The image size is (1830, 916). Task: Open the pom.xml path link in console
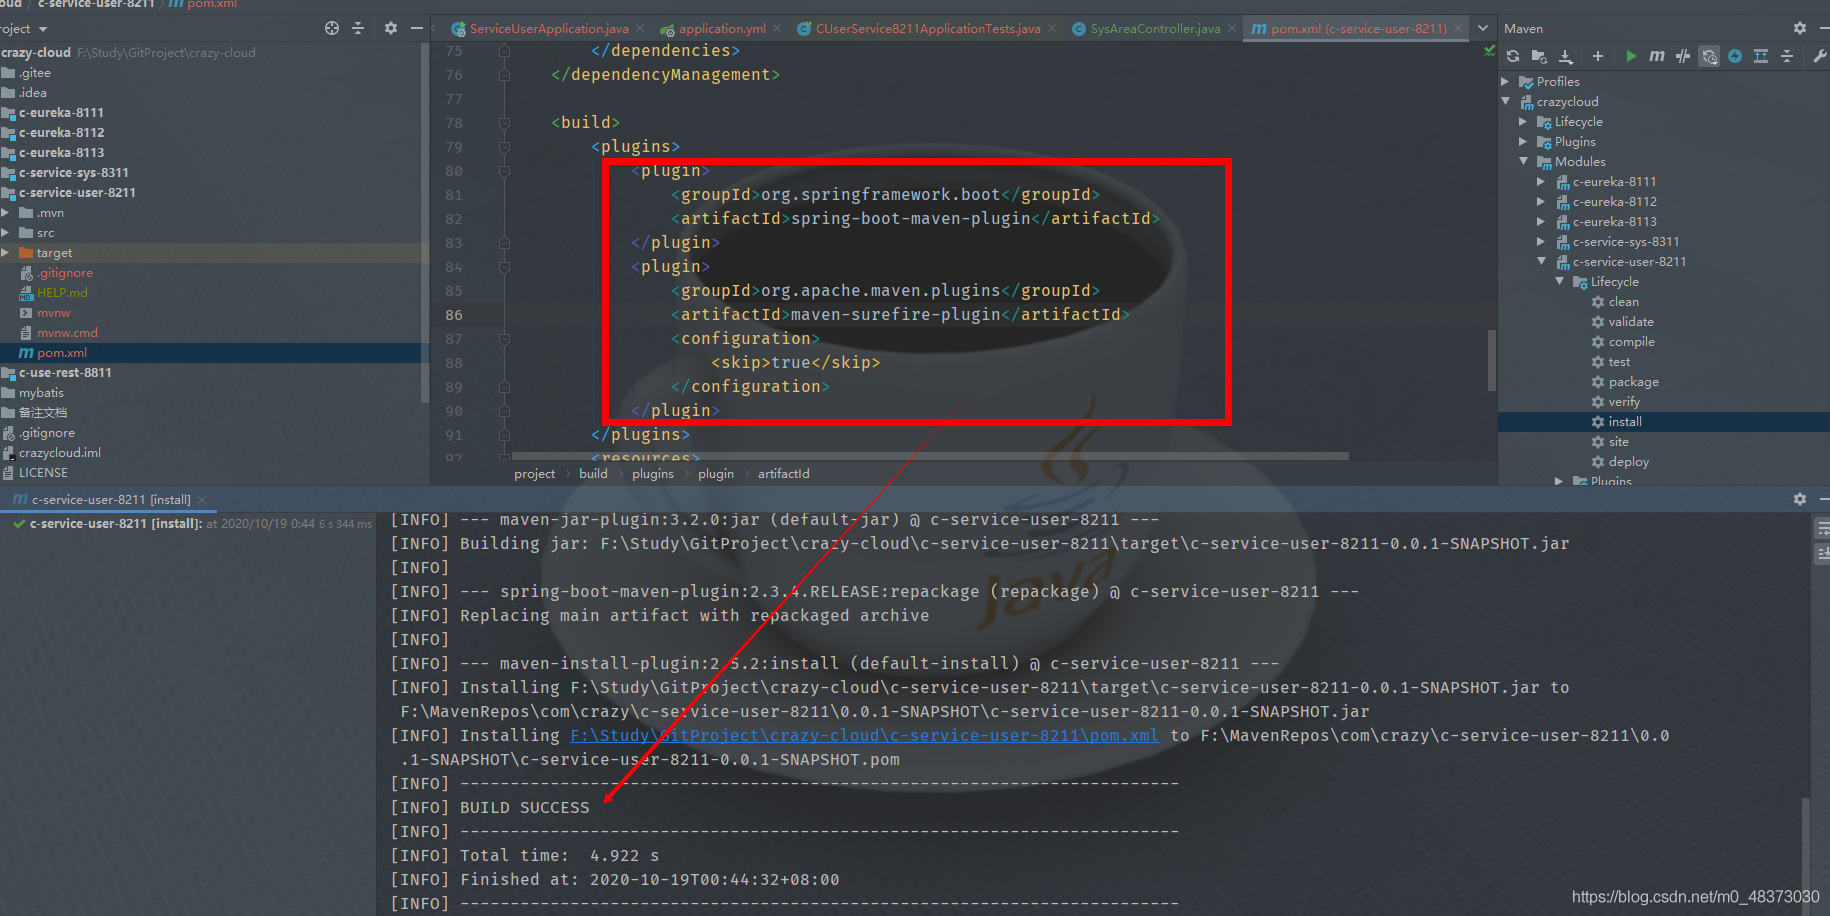click(x=864, y=736)
